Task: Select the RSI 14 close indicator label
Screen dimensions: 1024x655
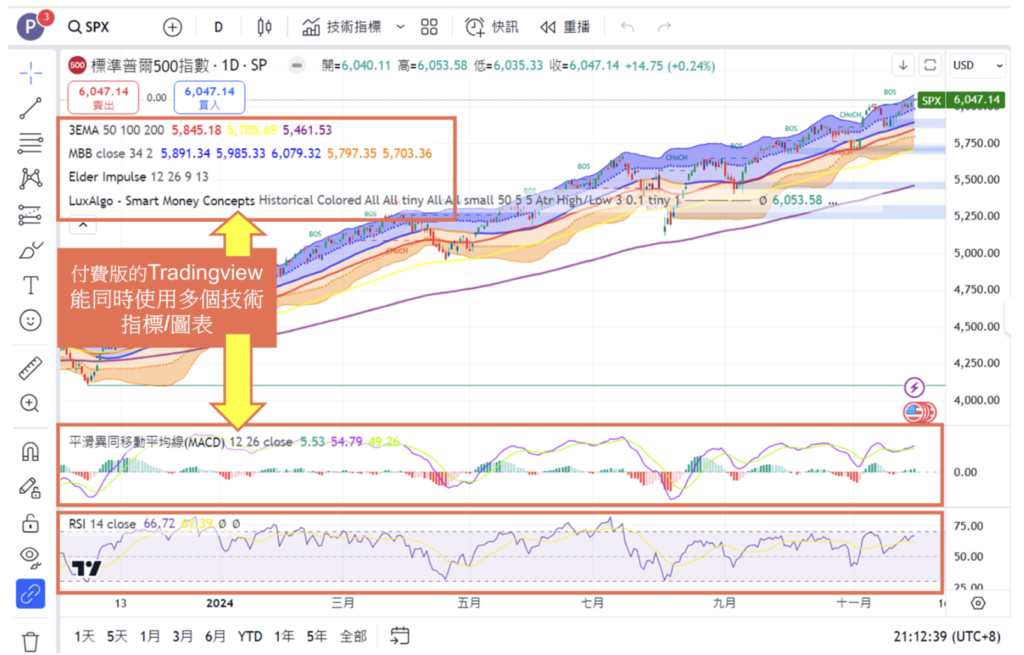Action: point(102,524)
